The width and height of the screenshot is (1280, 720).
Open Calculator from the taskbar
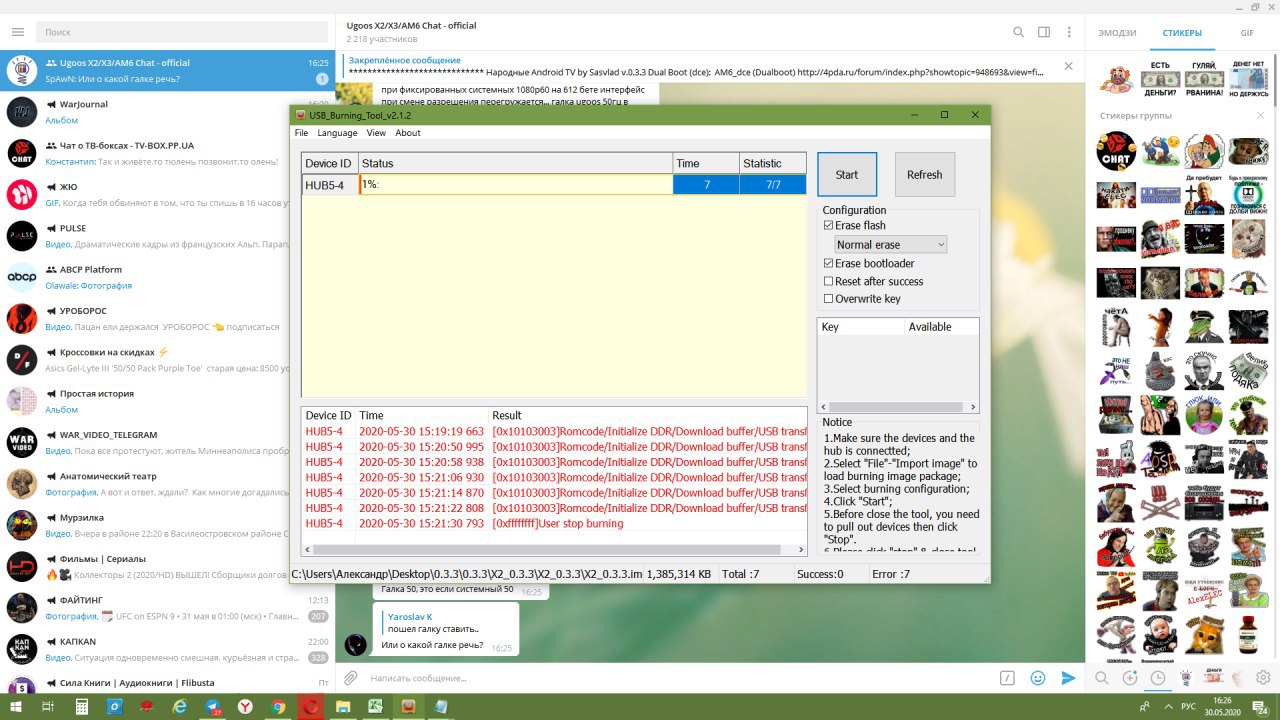pyautogui.click(x=82, y=706)
